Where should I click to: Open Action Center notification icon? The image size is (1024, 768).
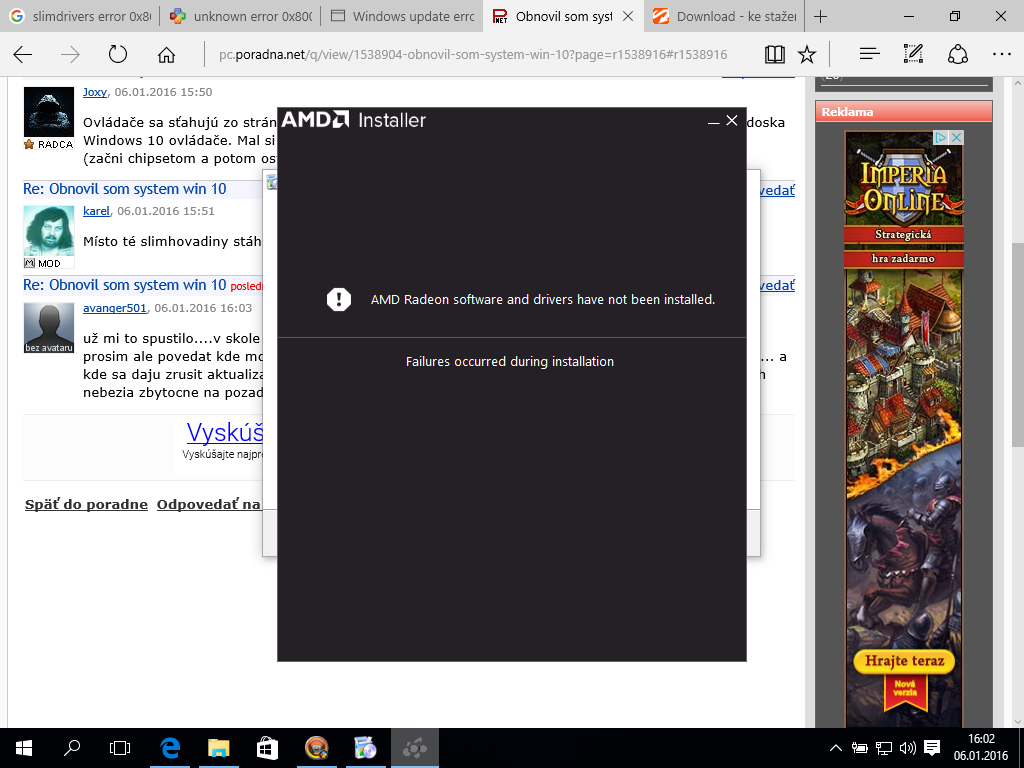pos(932,748)
